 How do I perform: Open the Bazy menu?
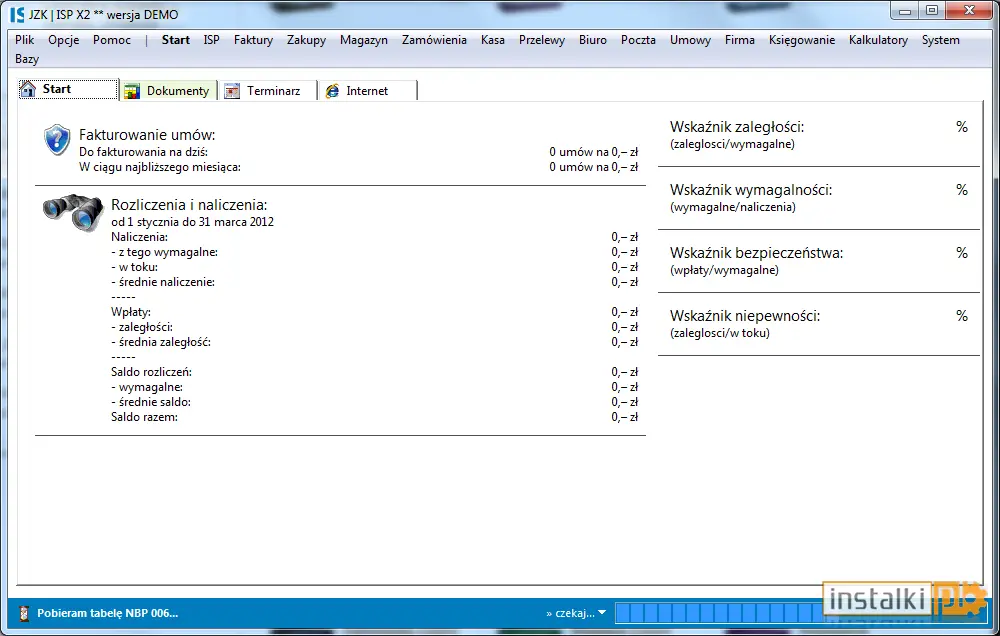pyautogui.click(x=27, y=59)
